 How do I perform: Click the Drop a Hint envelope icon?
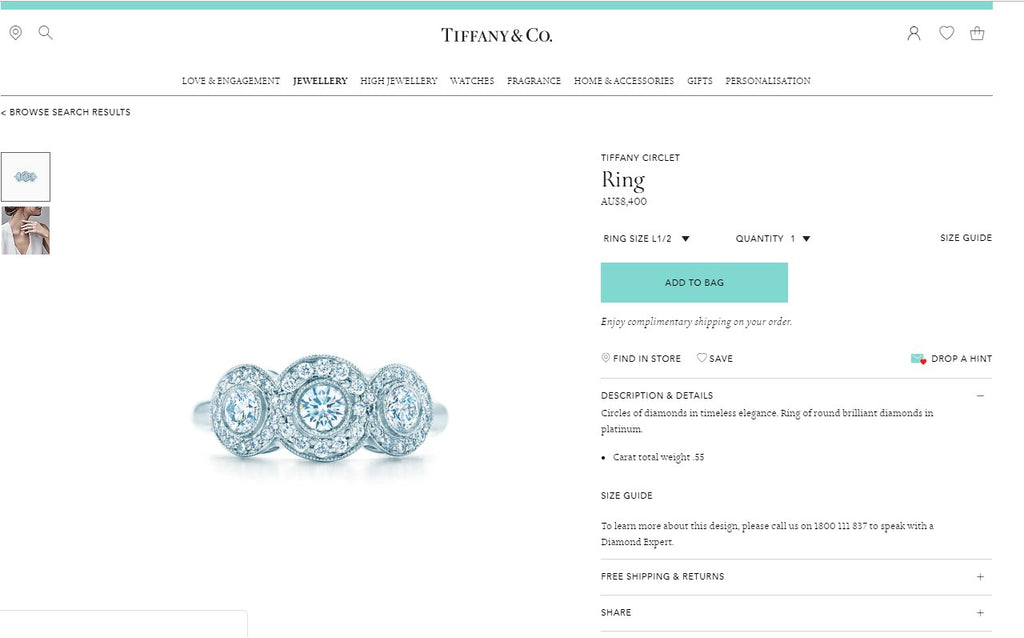tap(918, 359)
